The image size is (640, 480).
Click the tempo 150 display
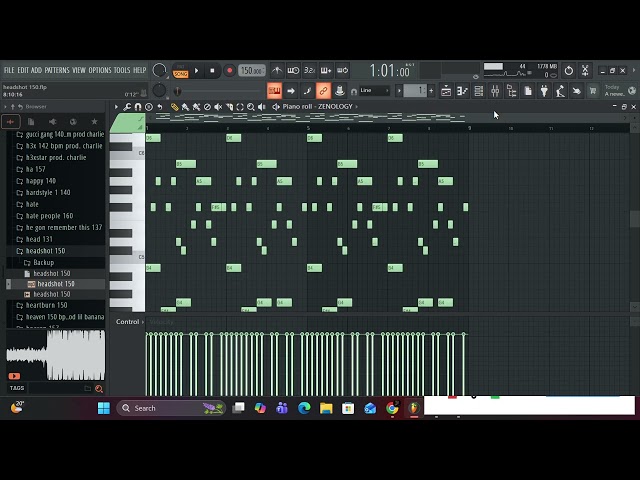pyautogui.click(x=252, y=71)
